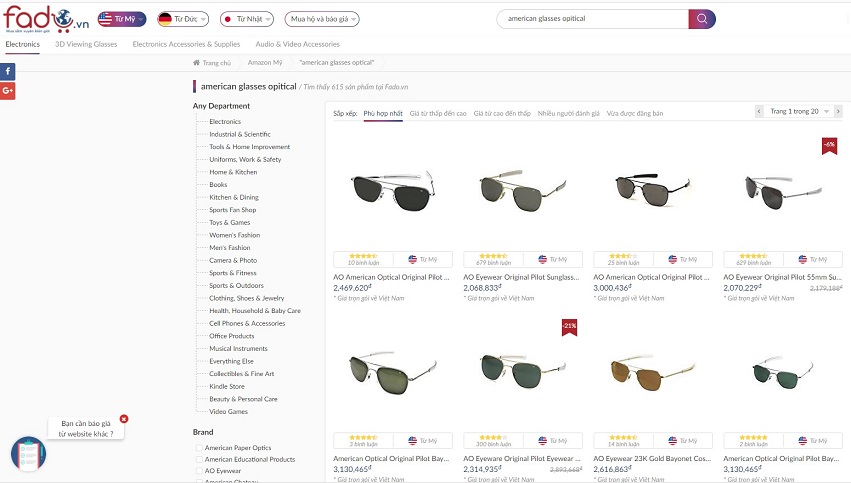This screenshot has width=851, height=483.
Task: Open the clipboard quote request icon
Action: (28, 454)
